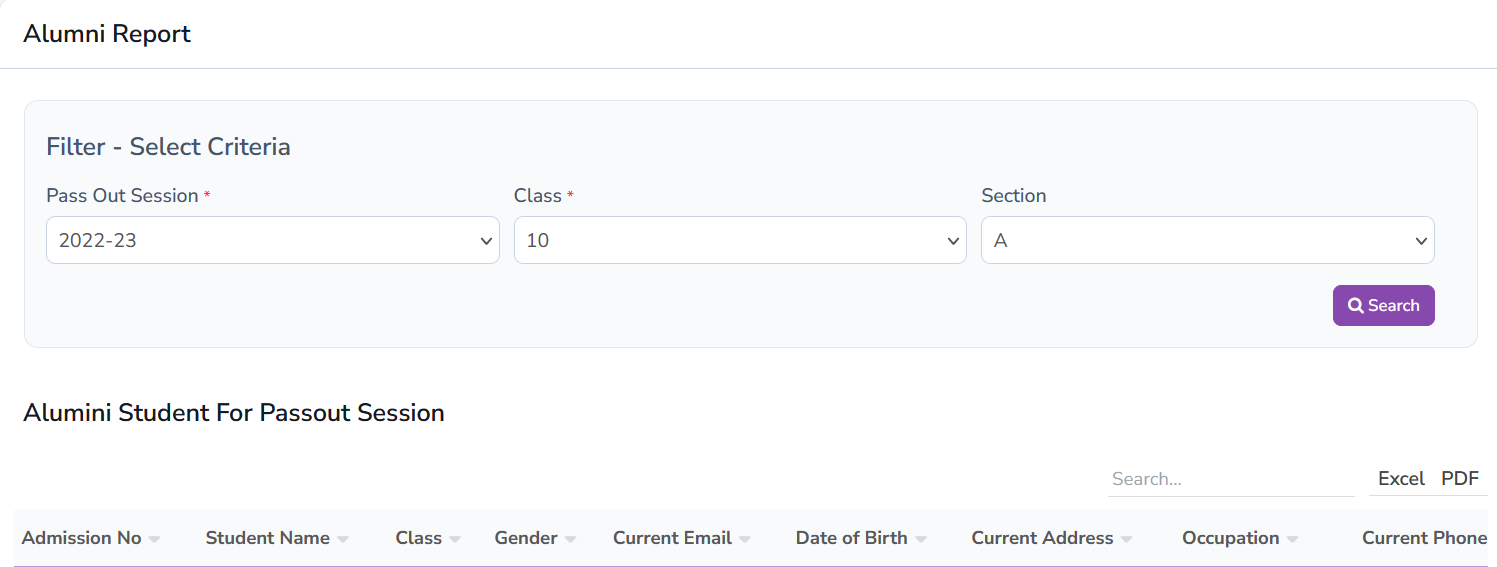Viewport: 1497px width, 567px height.
Task: Click the Student Name sort arrow
Action: 343,540
